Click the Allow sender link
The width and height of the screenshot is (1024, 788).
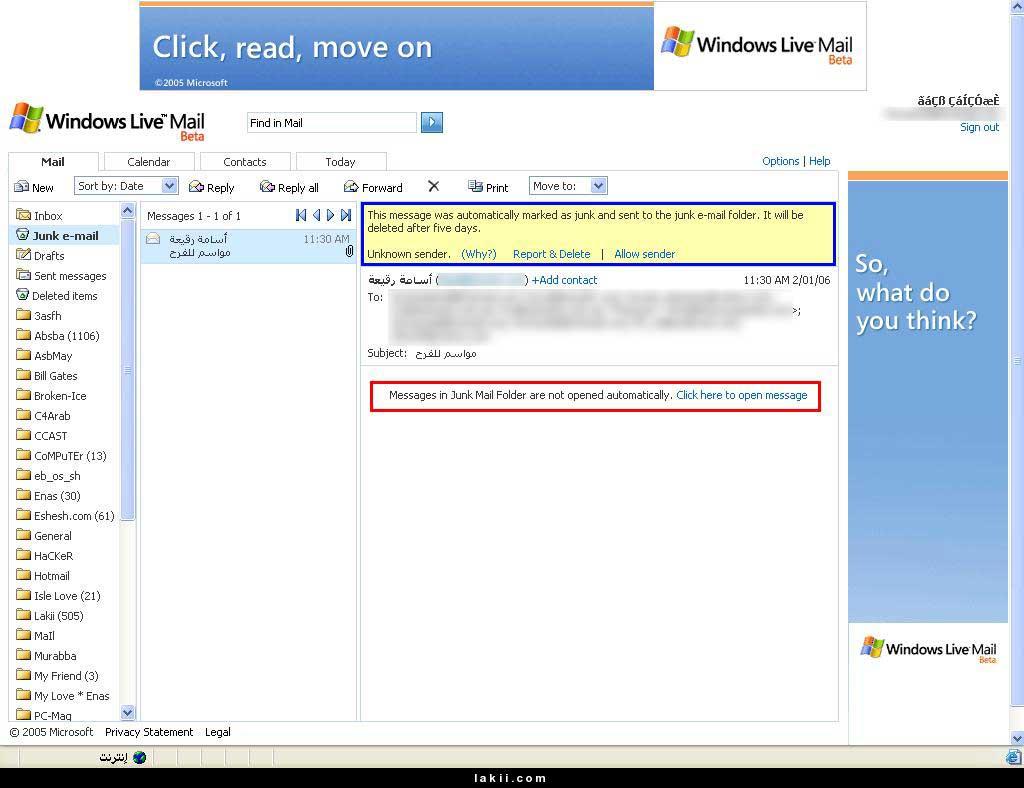[x=645, y=254]
